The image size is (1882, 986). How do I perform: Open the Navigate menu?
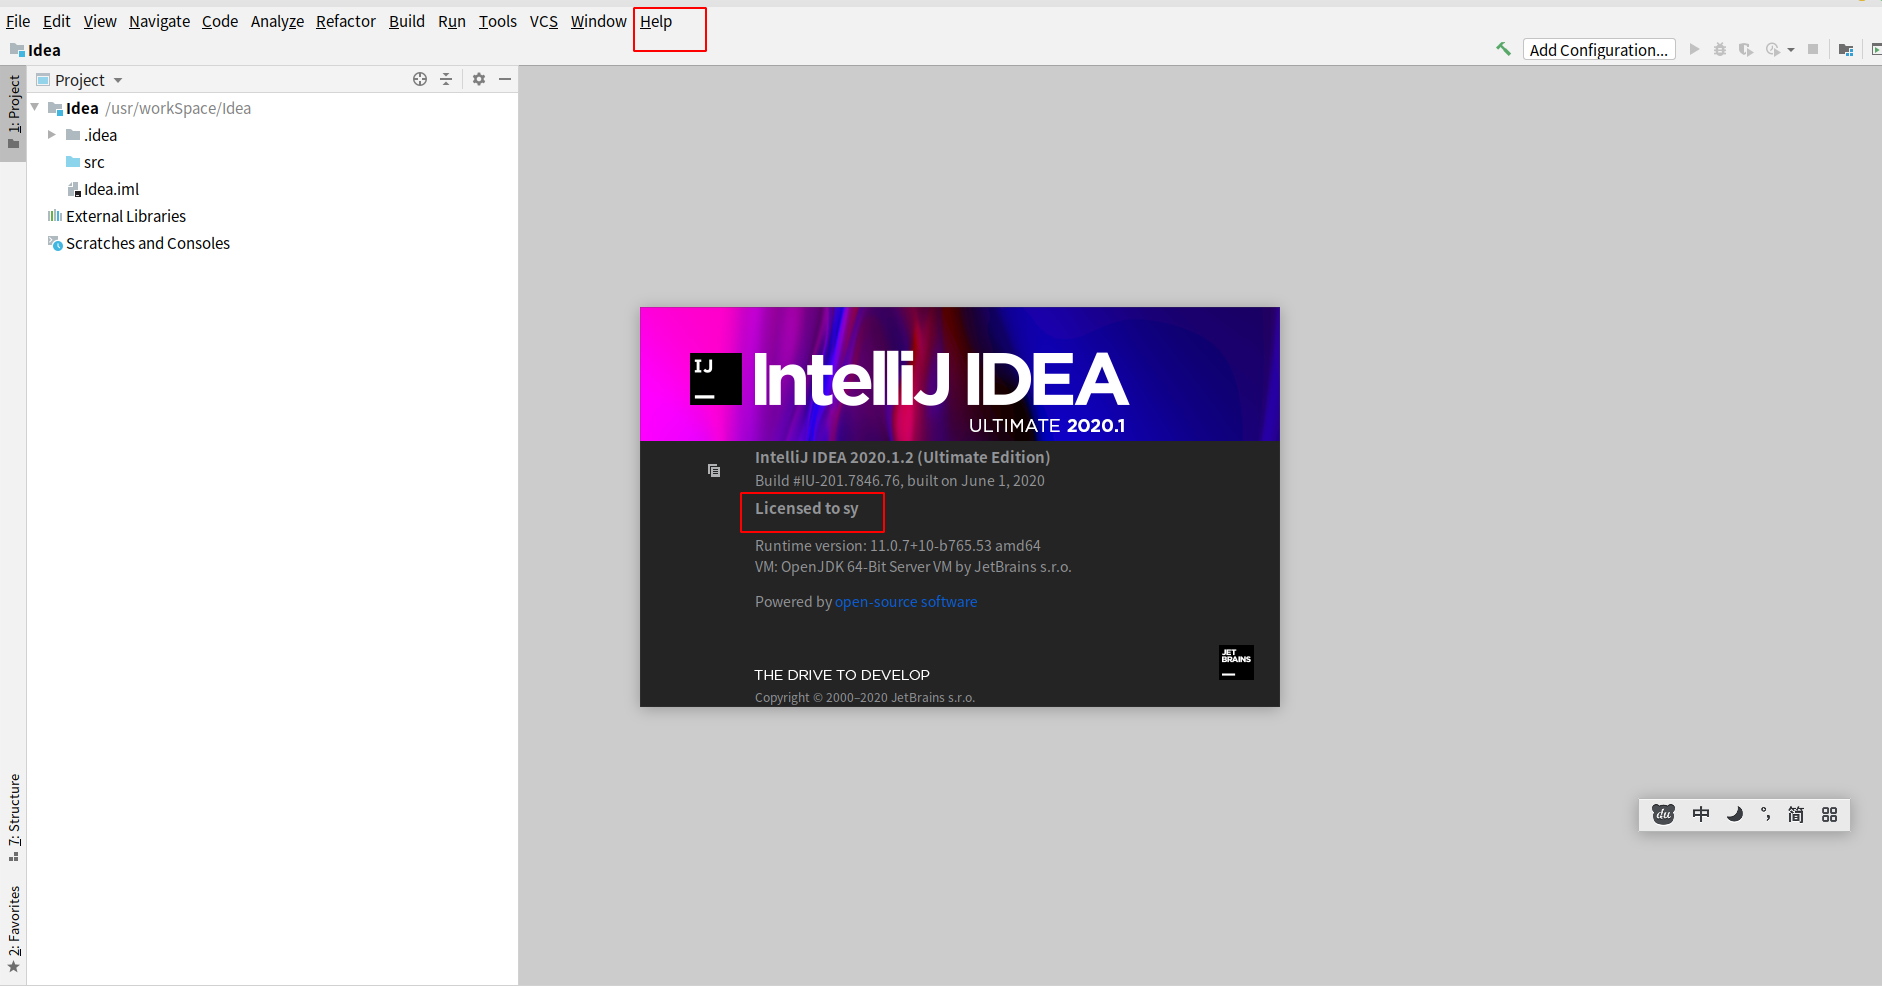tap(159, 21)
